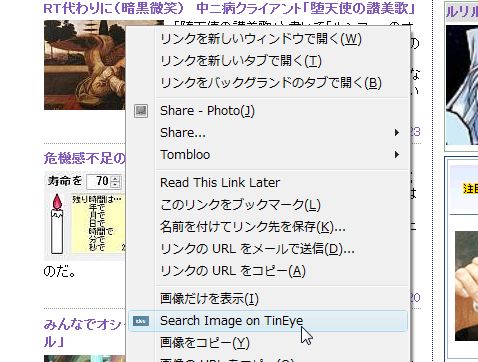Click the TinEye search icon
The height and width of the screenshot is (362, 478).
coord(141,321)
